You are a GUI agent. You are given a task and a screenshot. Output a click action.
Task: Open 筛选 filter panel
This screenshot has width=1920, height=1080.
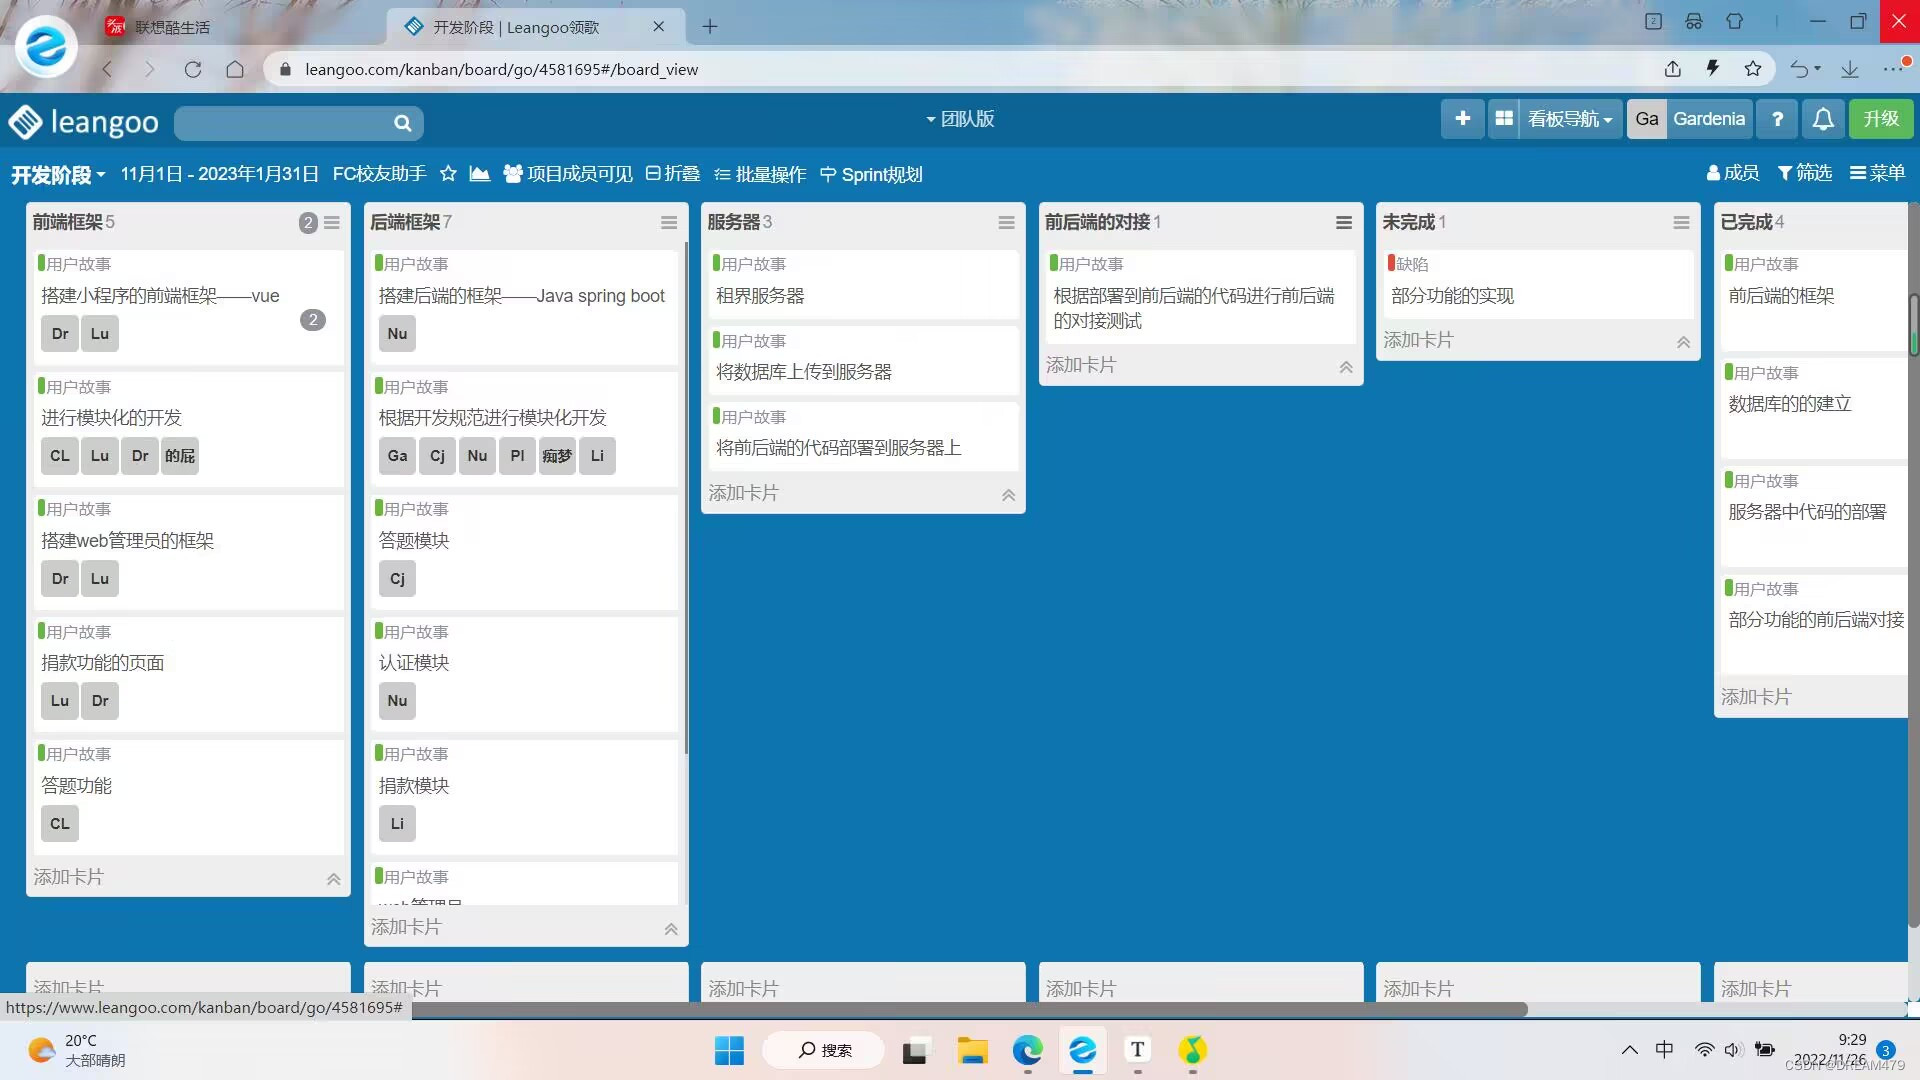tap(1805, 173)
